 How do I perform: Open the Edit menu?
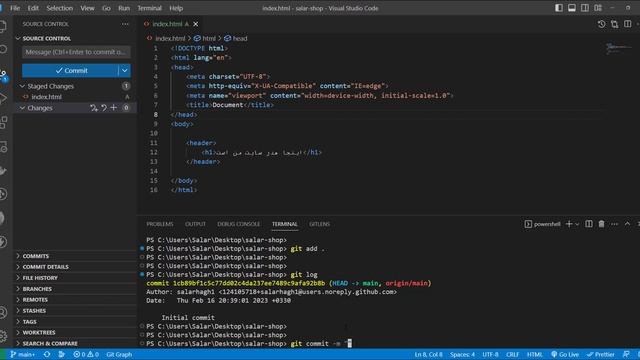(x=33, y=8)
